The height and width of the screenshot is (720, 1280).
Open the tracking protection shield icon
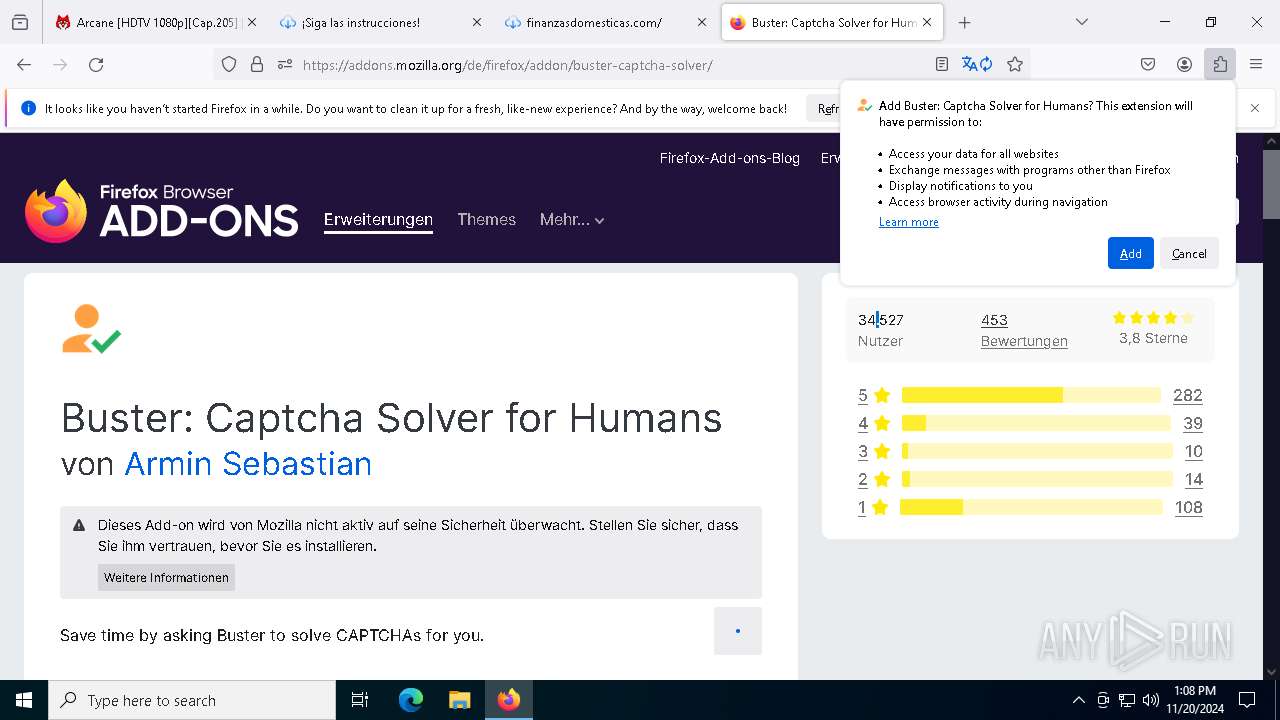click(x=229, y=65)
